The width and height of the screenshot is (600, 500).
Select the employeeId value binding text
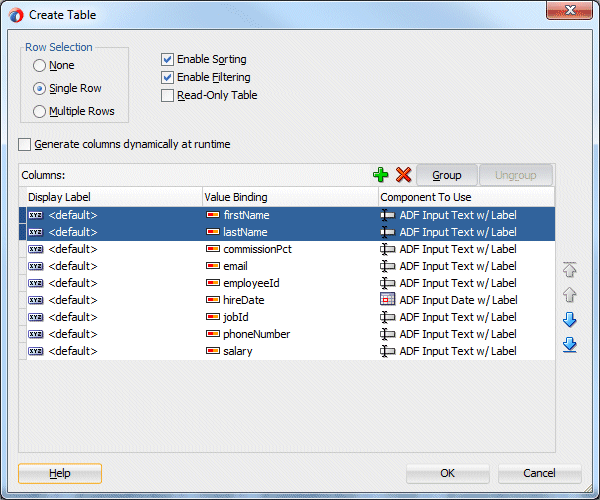pyautogui.click(x=251, y=283)
